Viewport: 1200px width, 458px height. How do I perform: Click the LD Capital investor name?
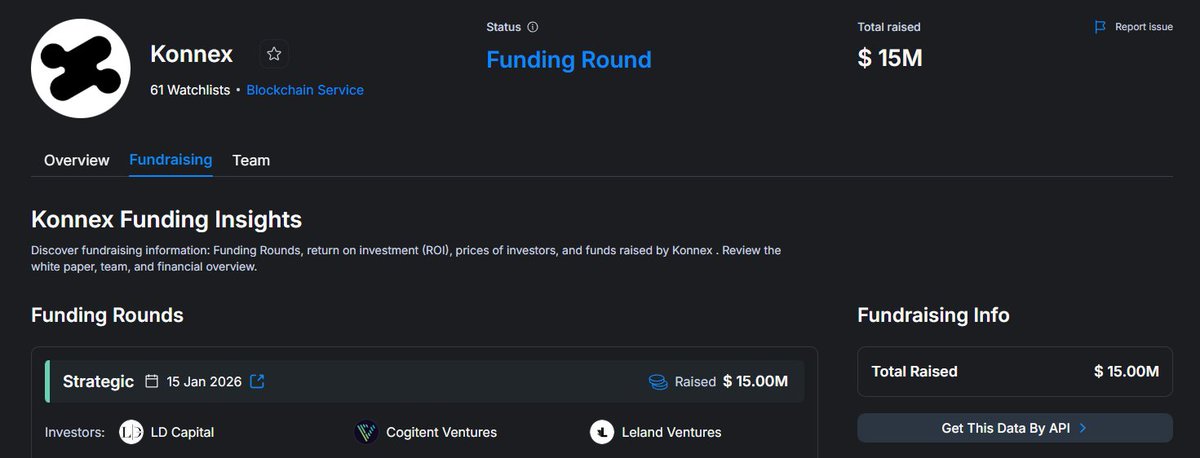(182, 432)
